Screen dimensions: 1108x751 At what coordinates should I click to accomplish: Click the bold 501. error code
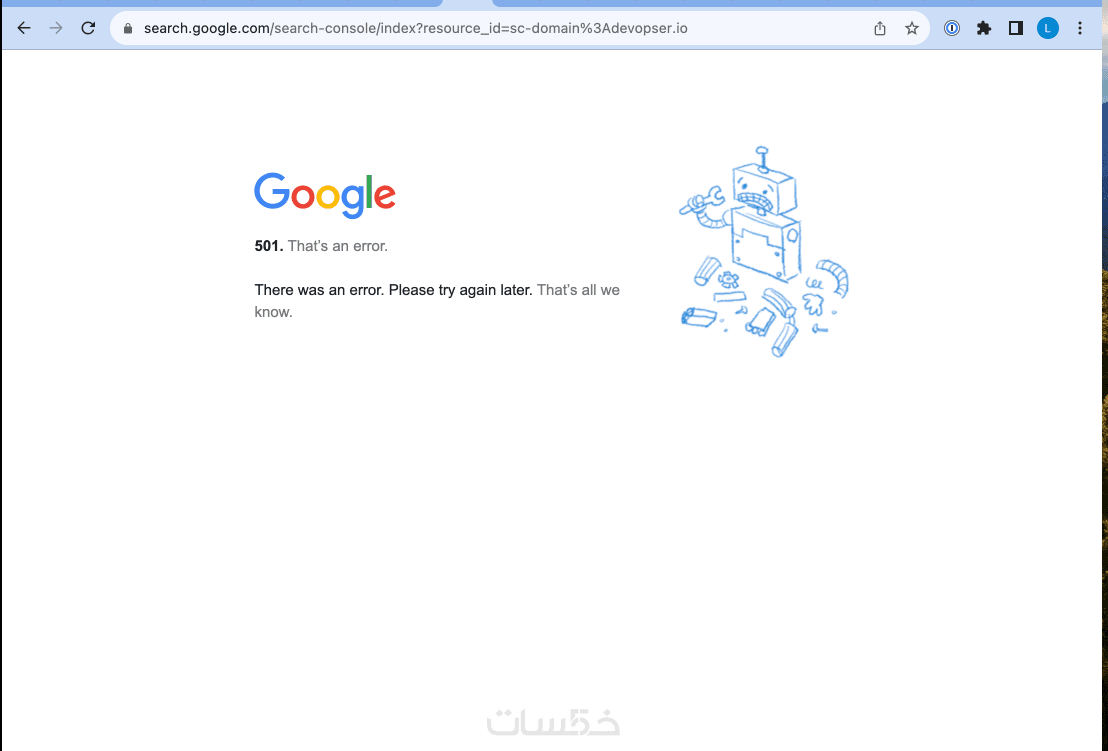269,246
